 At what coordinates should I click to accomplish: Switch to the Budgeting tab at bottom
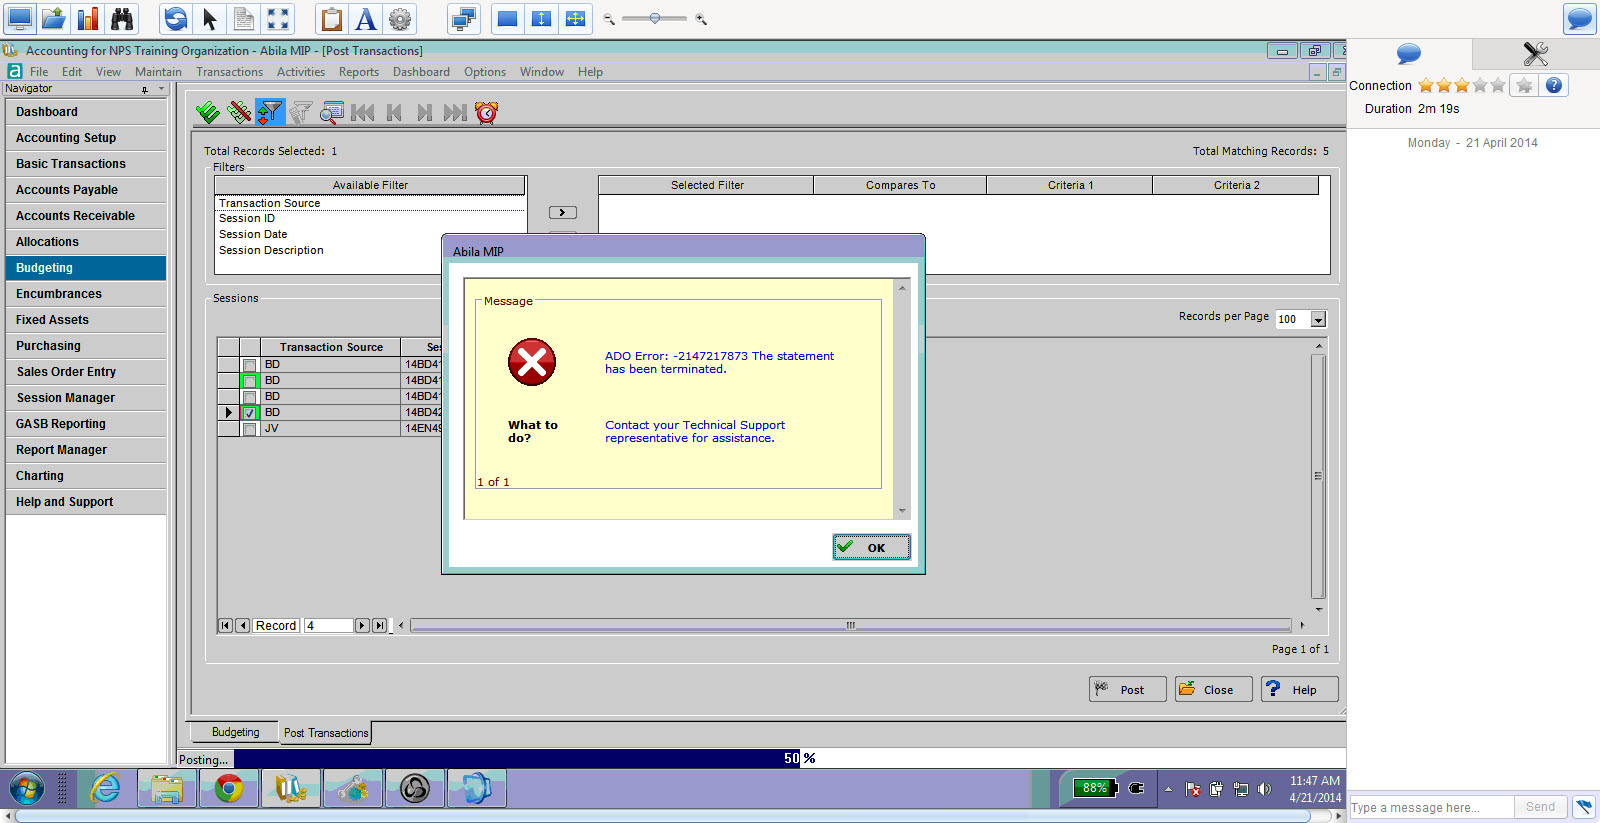click(x=235, y=732)
